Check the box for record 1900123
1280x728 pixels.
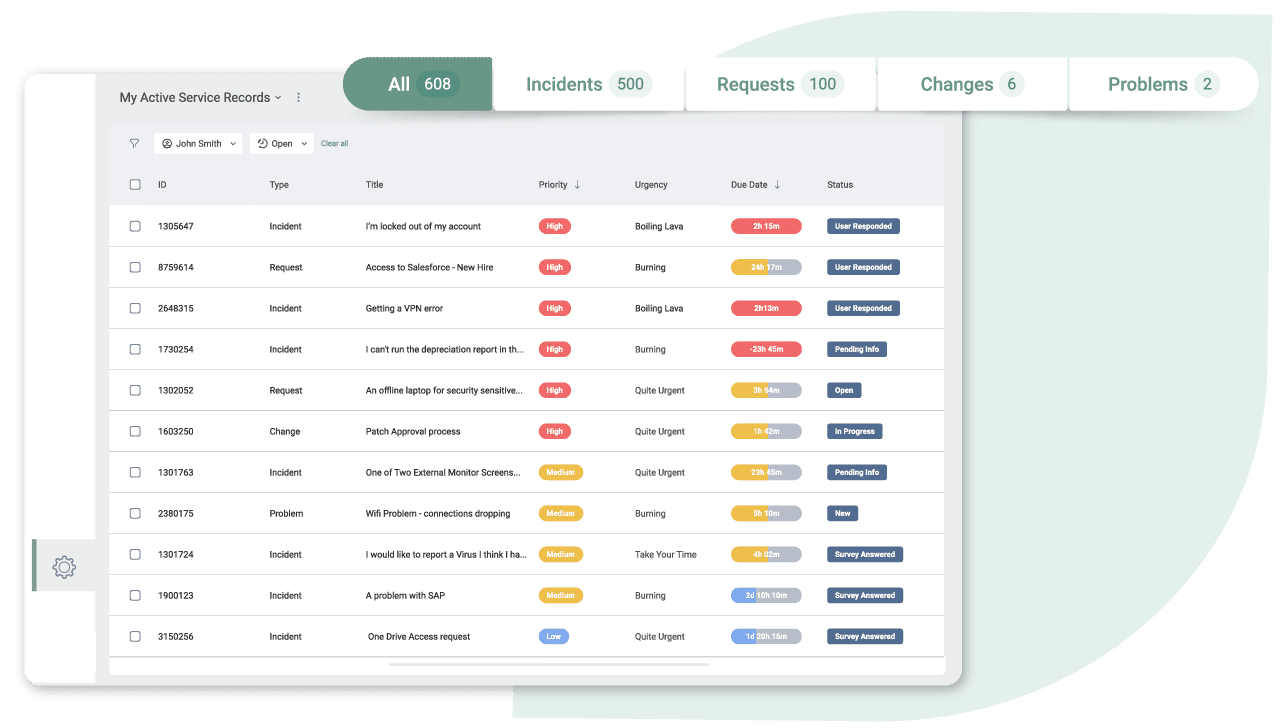pos(135,595)
